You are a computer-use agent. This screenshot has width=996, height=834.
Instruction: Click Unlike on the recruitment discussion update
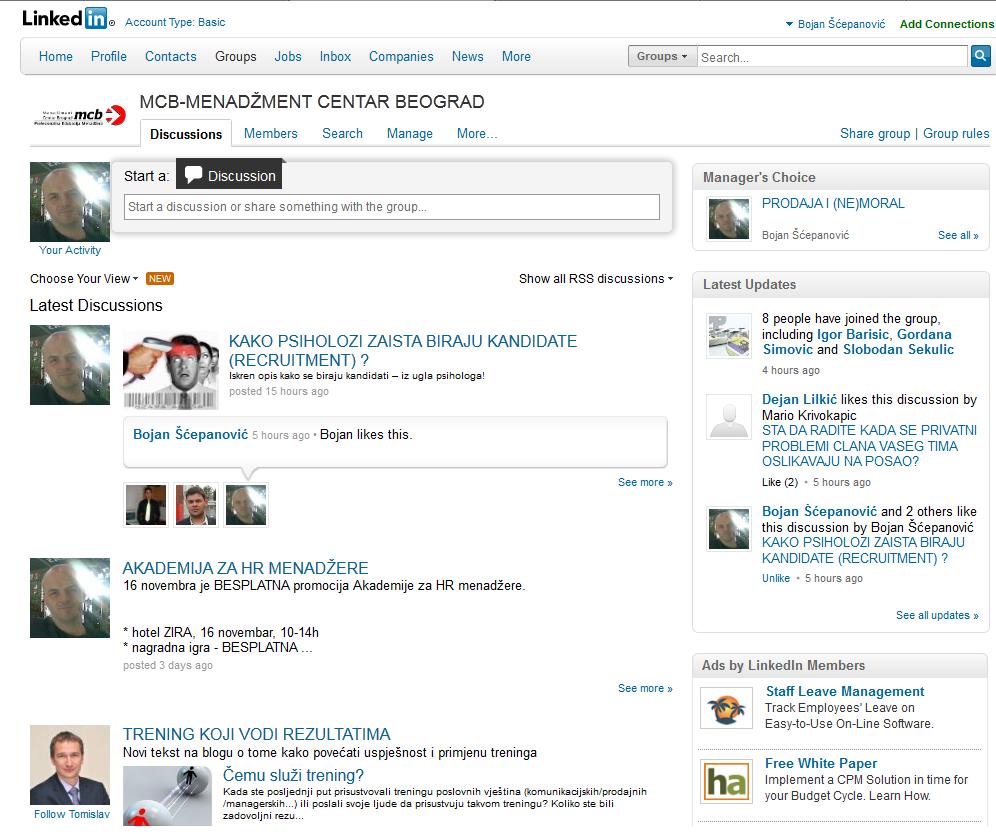click(x=776, y=579)
